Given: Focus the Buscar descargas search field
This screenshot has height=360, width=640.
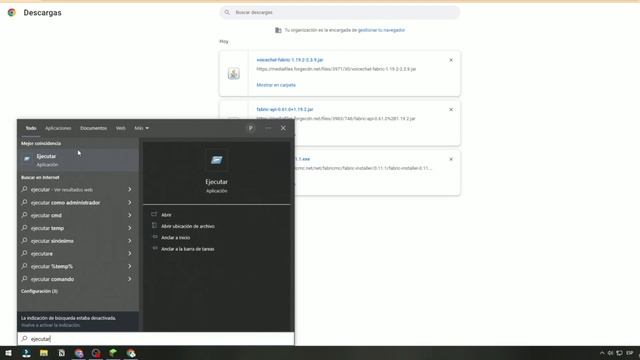Looking at the screenshot, I should [340, 12].
